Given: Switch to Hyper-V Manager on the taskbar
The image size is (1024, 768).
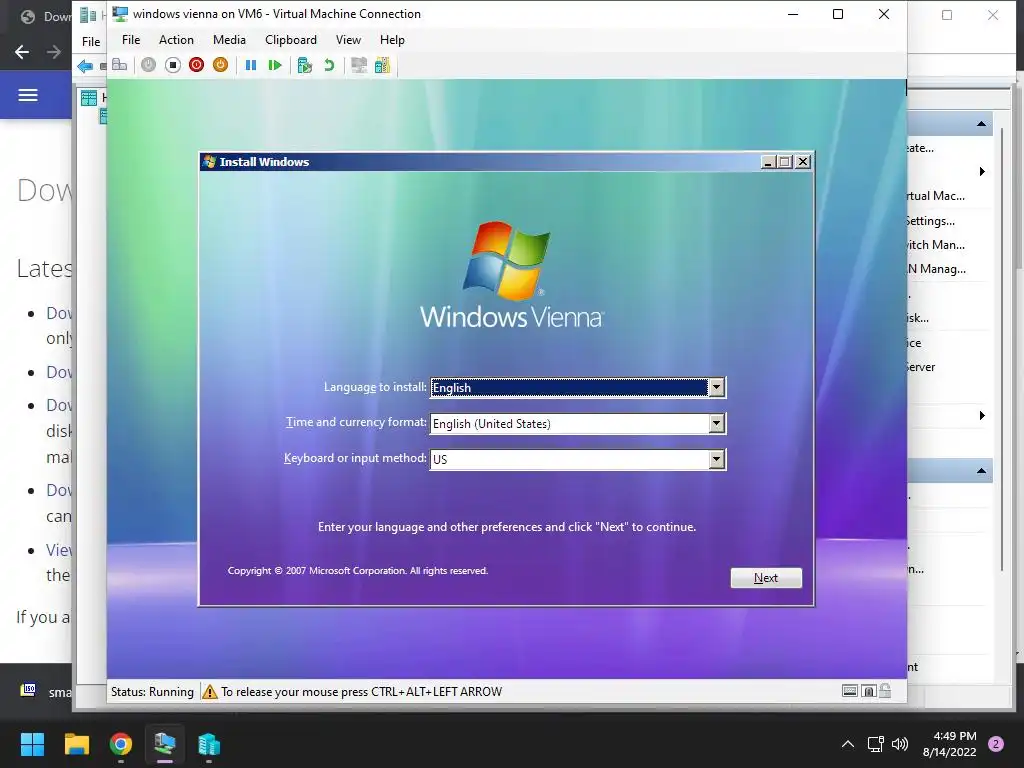Looking at the screenshot, I should pyautogui.click(x=209, y=744).
